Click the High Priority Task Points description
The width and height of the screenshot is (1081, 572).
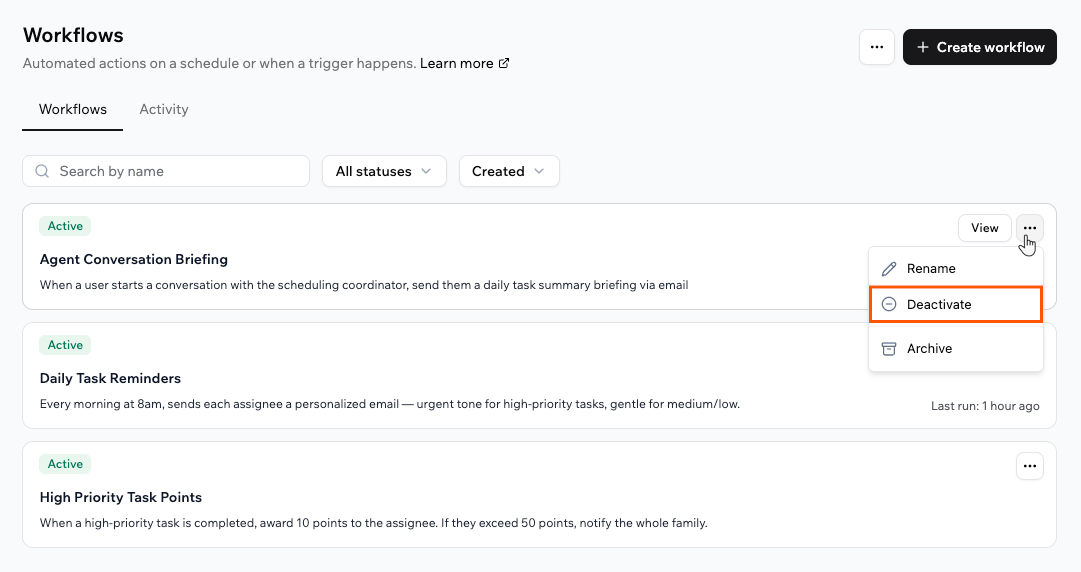pyautogui.click(x=374, y=523)
